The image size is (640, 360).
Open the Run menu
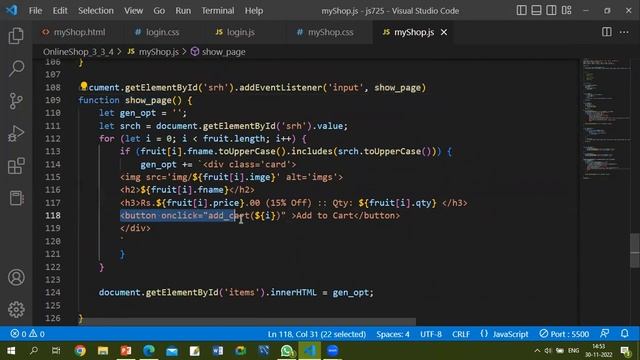(183, 11)
